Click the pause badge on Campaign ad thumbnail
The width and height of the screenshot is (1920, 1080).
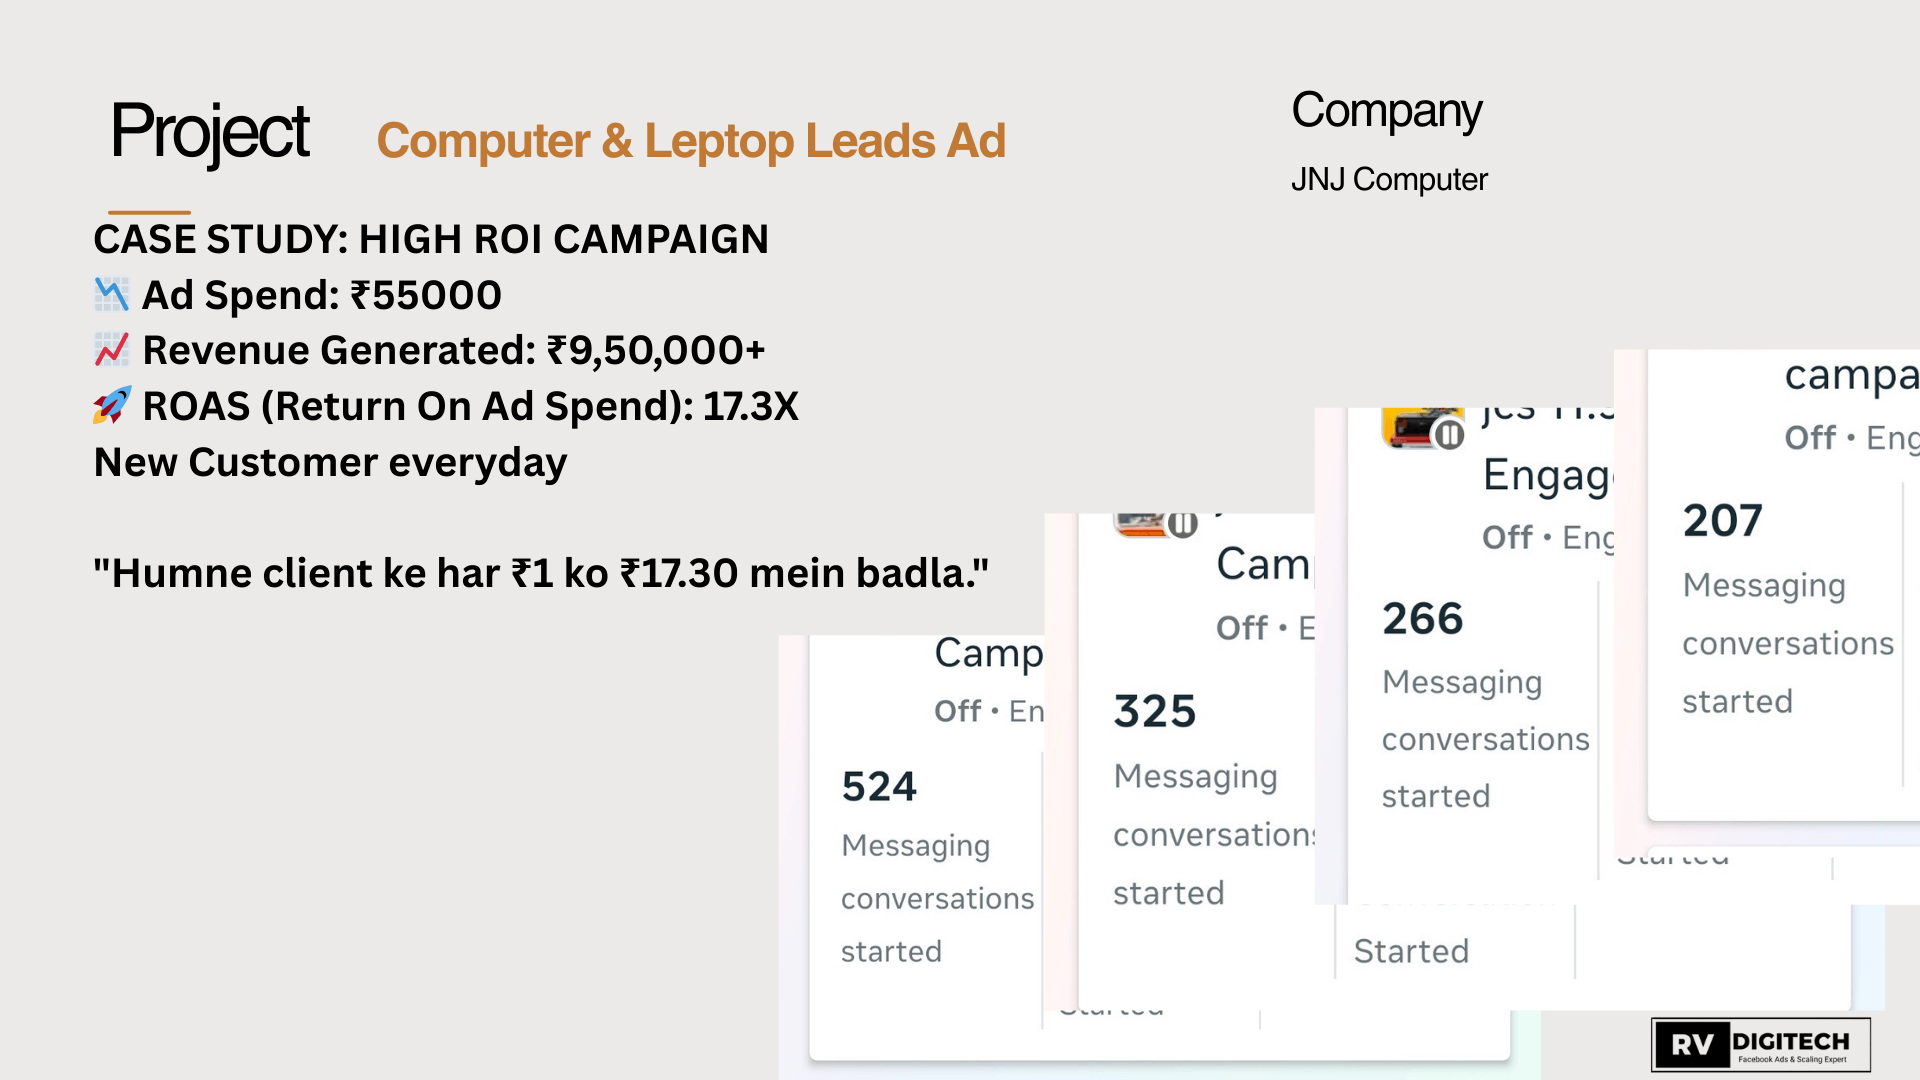coord(1182,524)
